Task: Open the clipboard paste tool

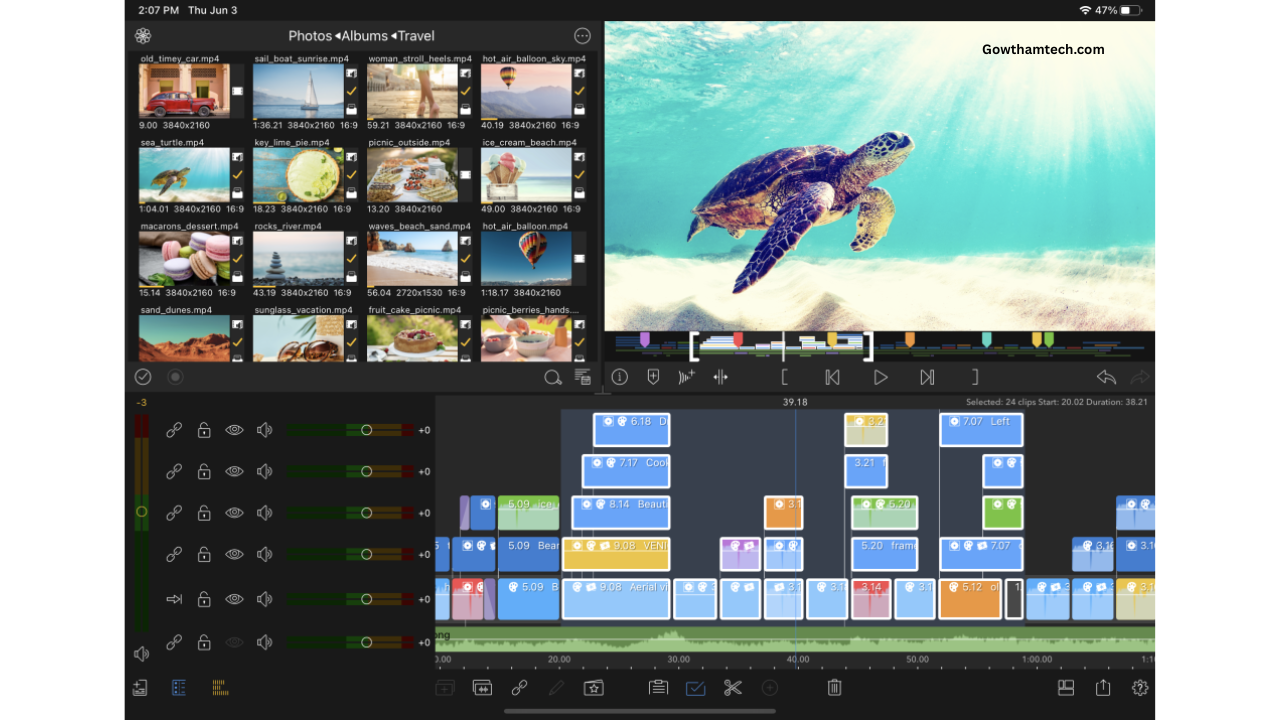Action: point(658,688)
